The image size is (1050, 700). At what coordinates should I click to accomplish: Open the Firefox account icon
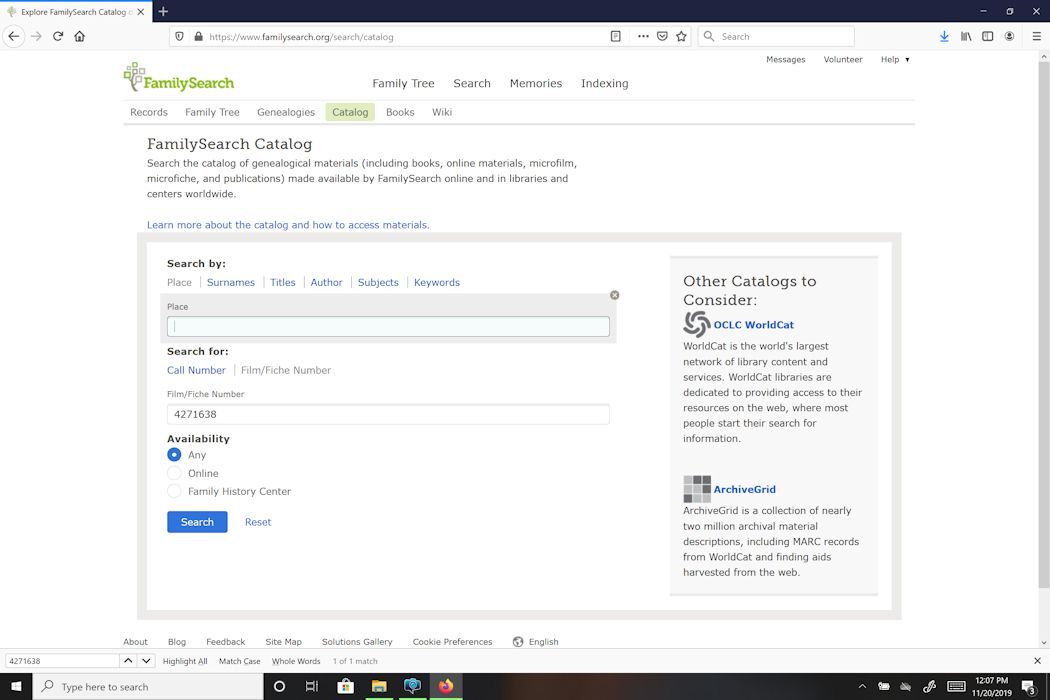1009,36
